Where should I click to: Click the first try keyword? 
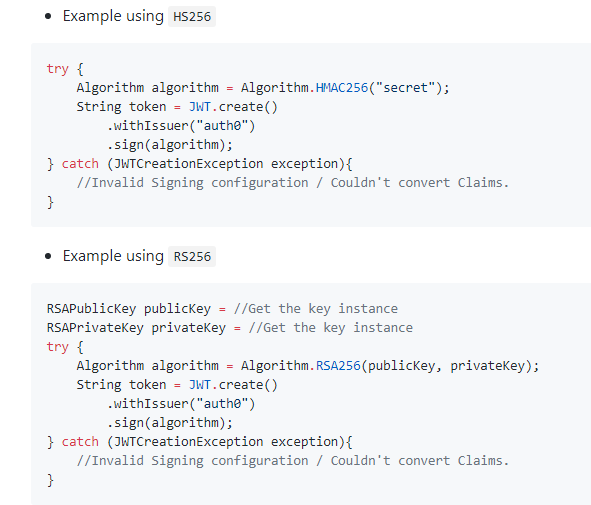point(58,69)
